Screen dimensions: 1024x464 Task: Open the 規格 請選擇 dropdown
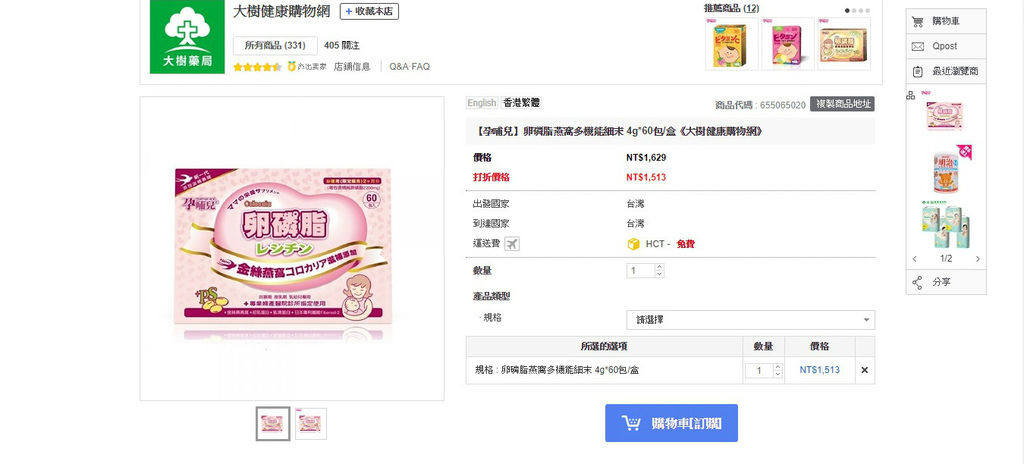tap(750, 320)
